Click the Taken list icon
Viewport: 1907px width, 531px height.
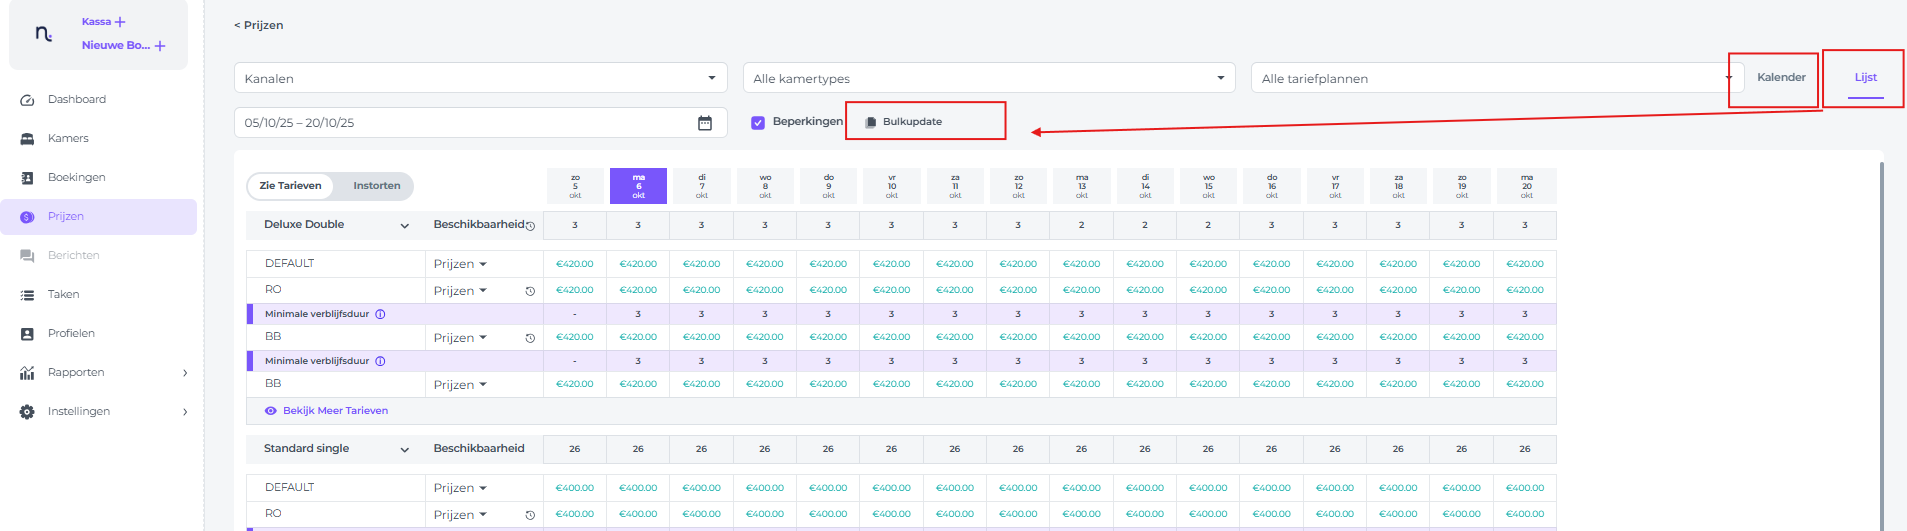click(27, 295)
